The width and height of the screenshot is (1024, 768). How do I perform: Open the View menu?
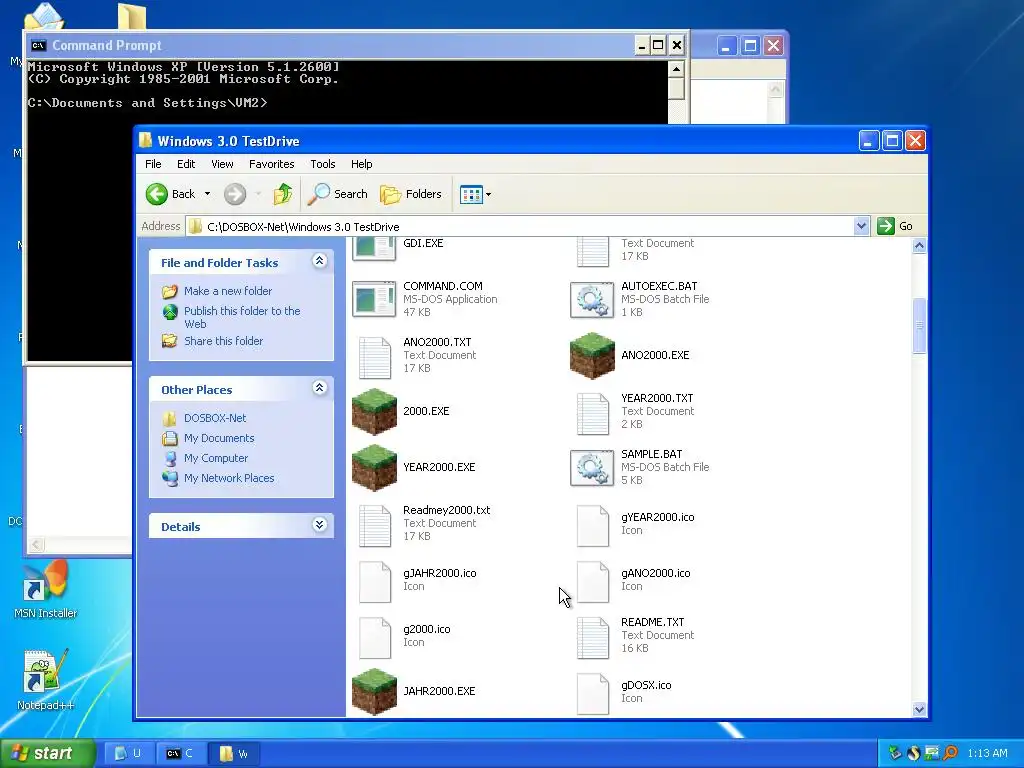(222, 164)
